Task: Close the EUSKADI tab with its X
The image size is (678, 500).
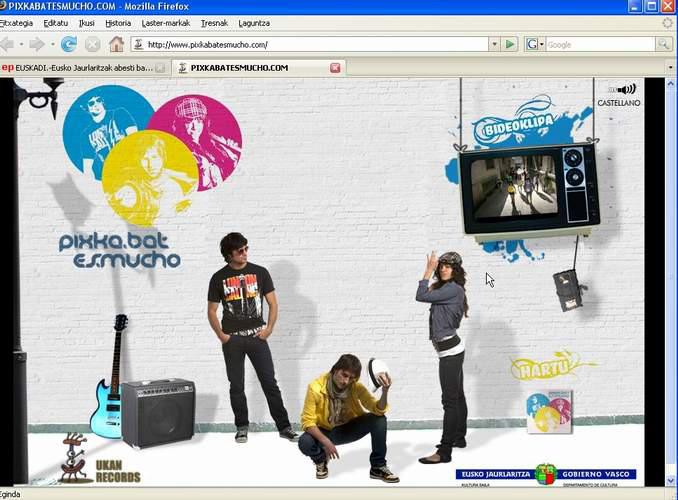Action: pyautogui.click(x=160, y=68)
